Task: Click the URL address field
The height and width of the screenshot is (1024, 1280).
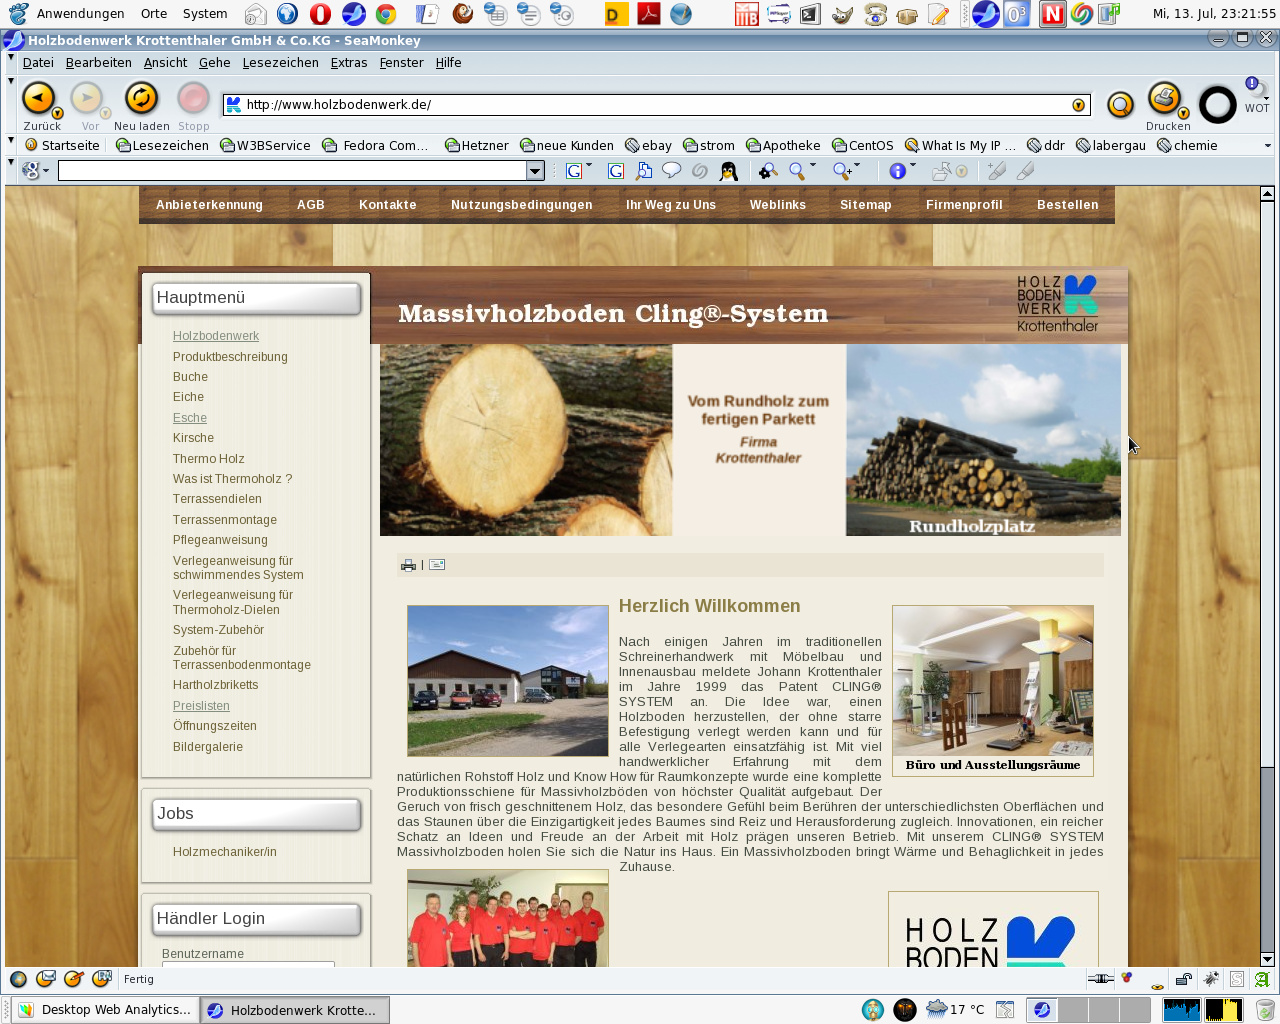Action: [x=656, y=105]
